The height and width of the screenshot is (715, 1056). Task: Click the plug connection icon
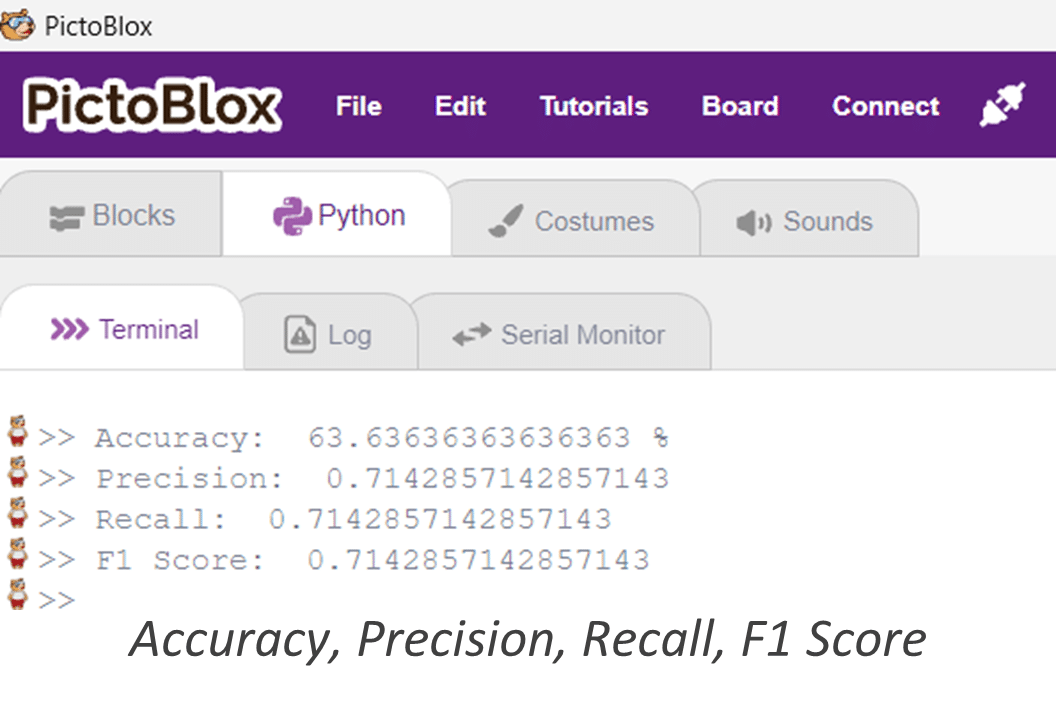tap(1002, 106)
